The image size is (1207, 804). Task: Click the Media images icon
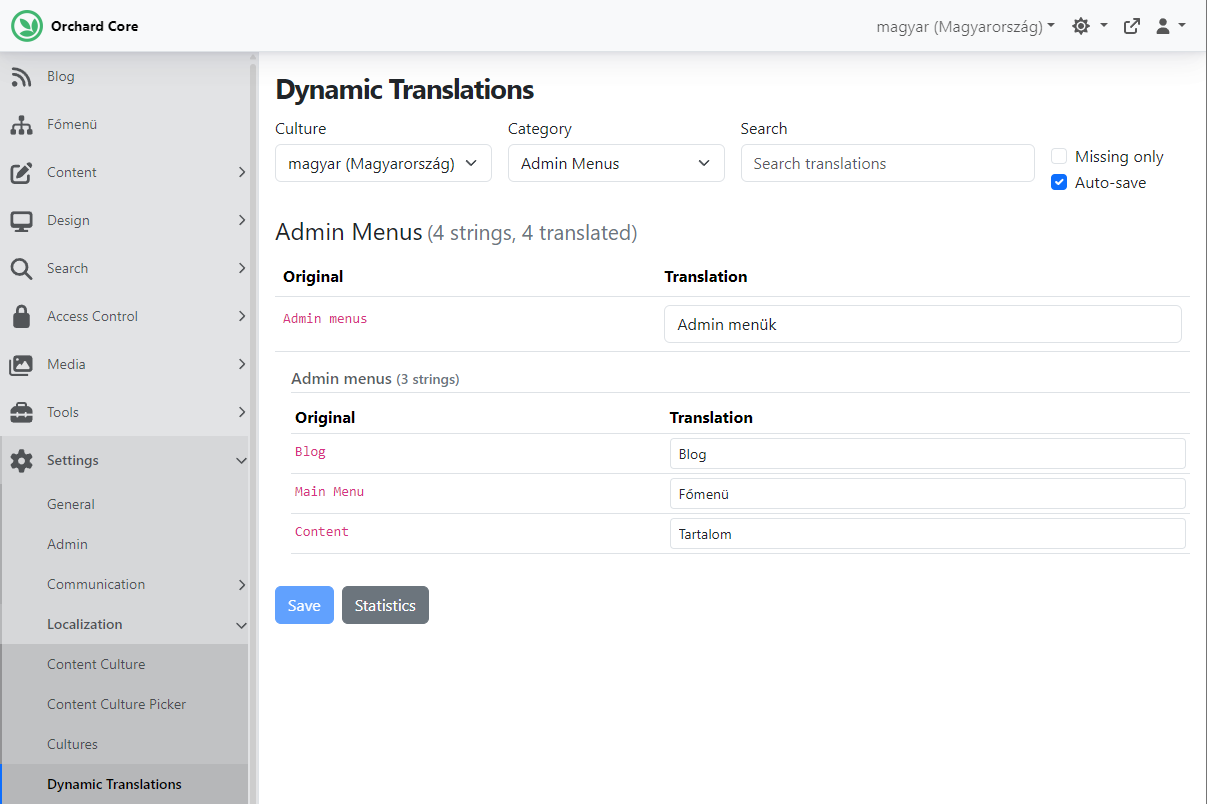click(x=21, y=364)
